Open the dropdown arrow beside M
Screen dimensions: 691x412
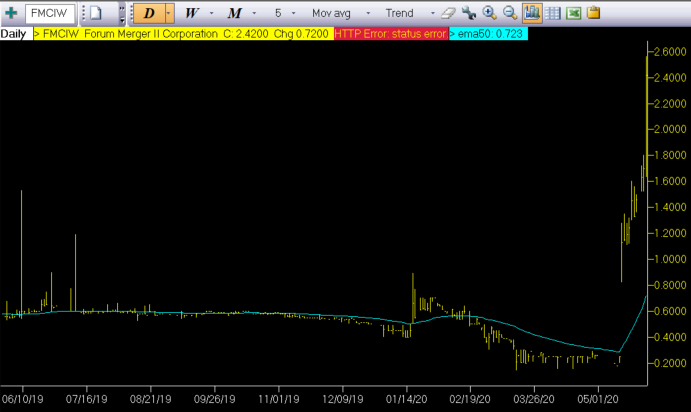pyautogui.click(x=254, y=13)
